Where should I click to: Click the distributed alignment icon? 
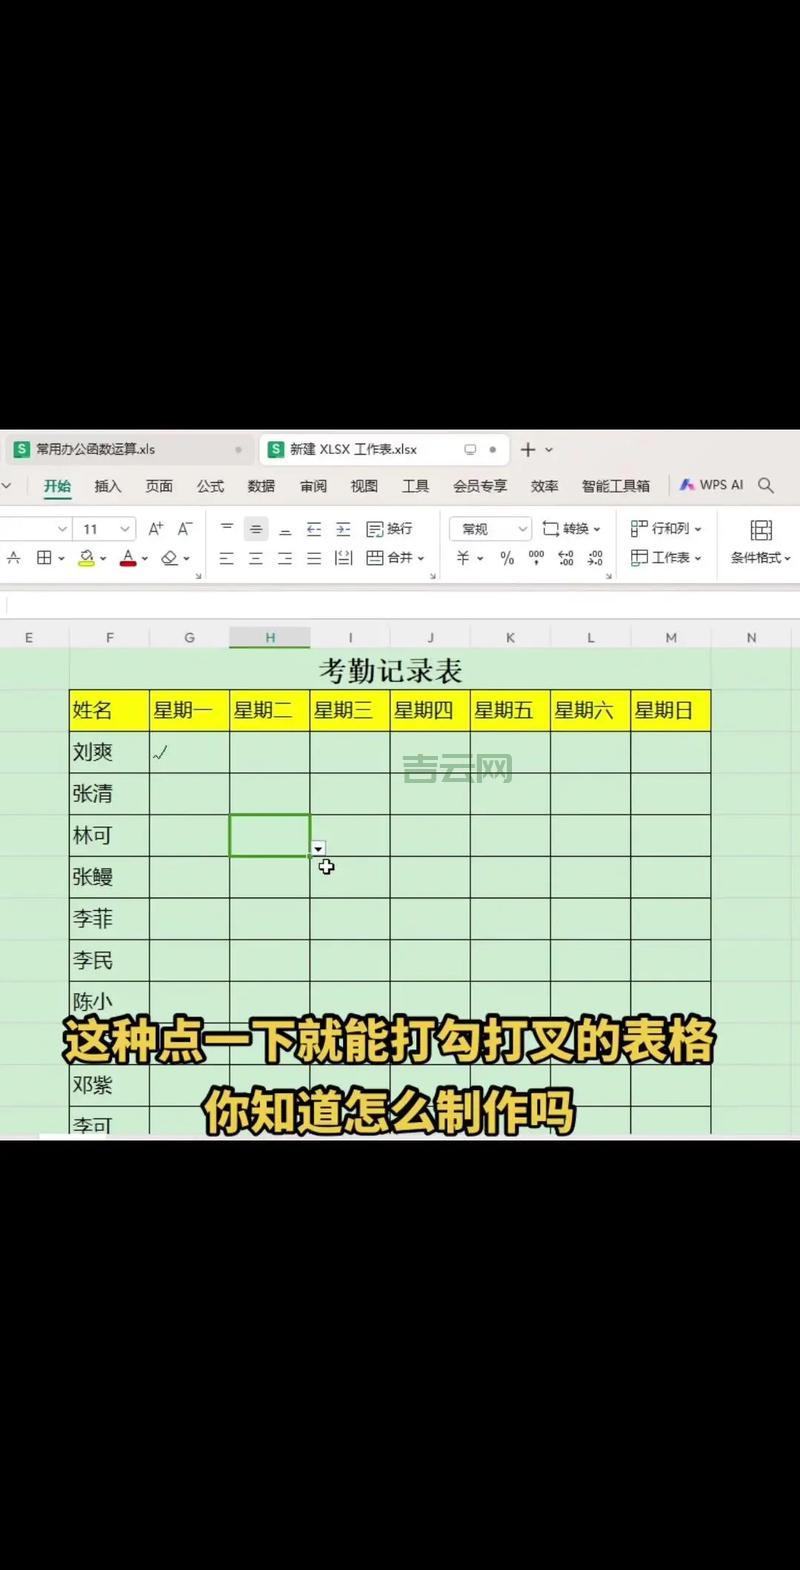point(343,558)
